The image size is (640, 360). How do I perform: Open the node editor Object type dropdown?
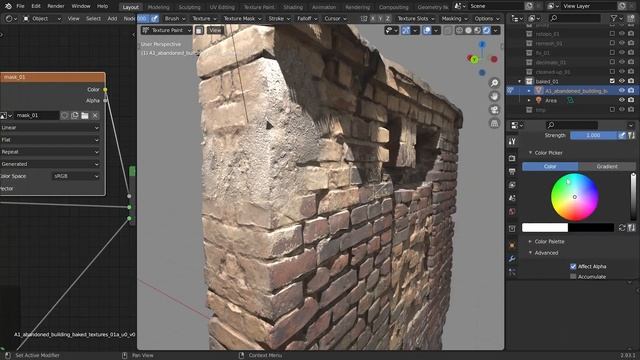[42, 18]
